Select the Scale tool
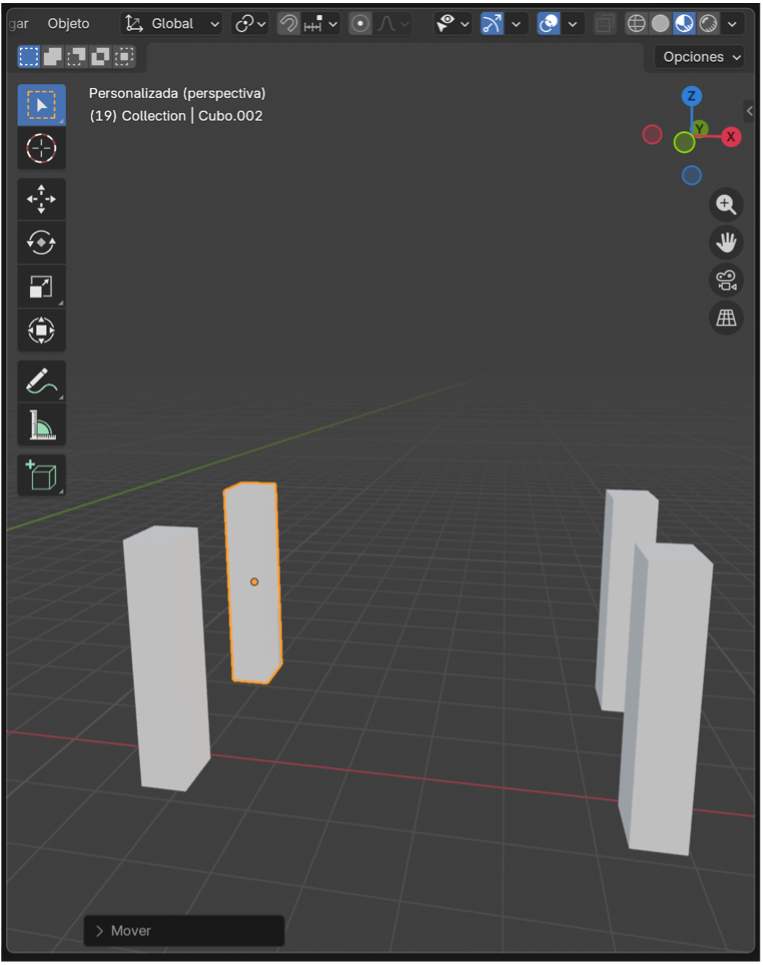Image resolution: width=763 pixels, height=965 pixels. coord(41,287)
